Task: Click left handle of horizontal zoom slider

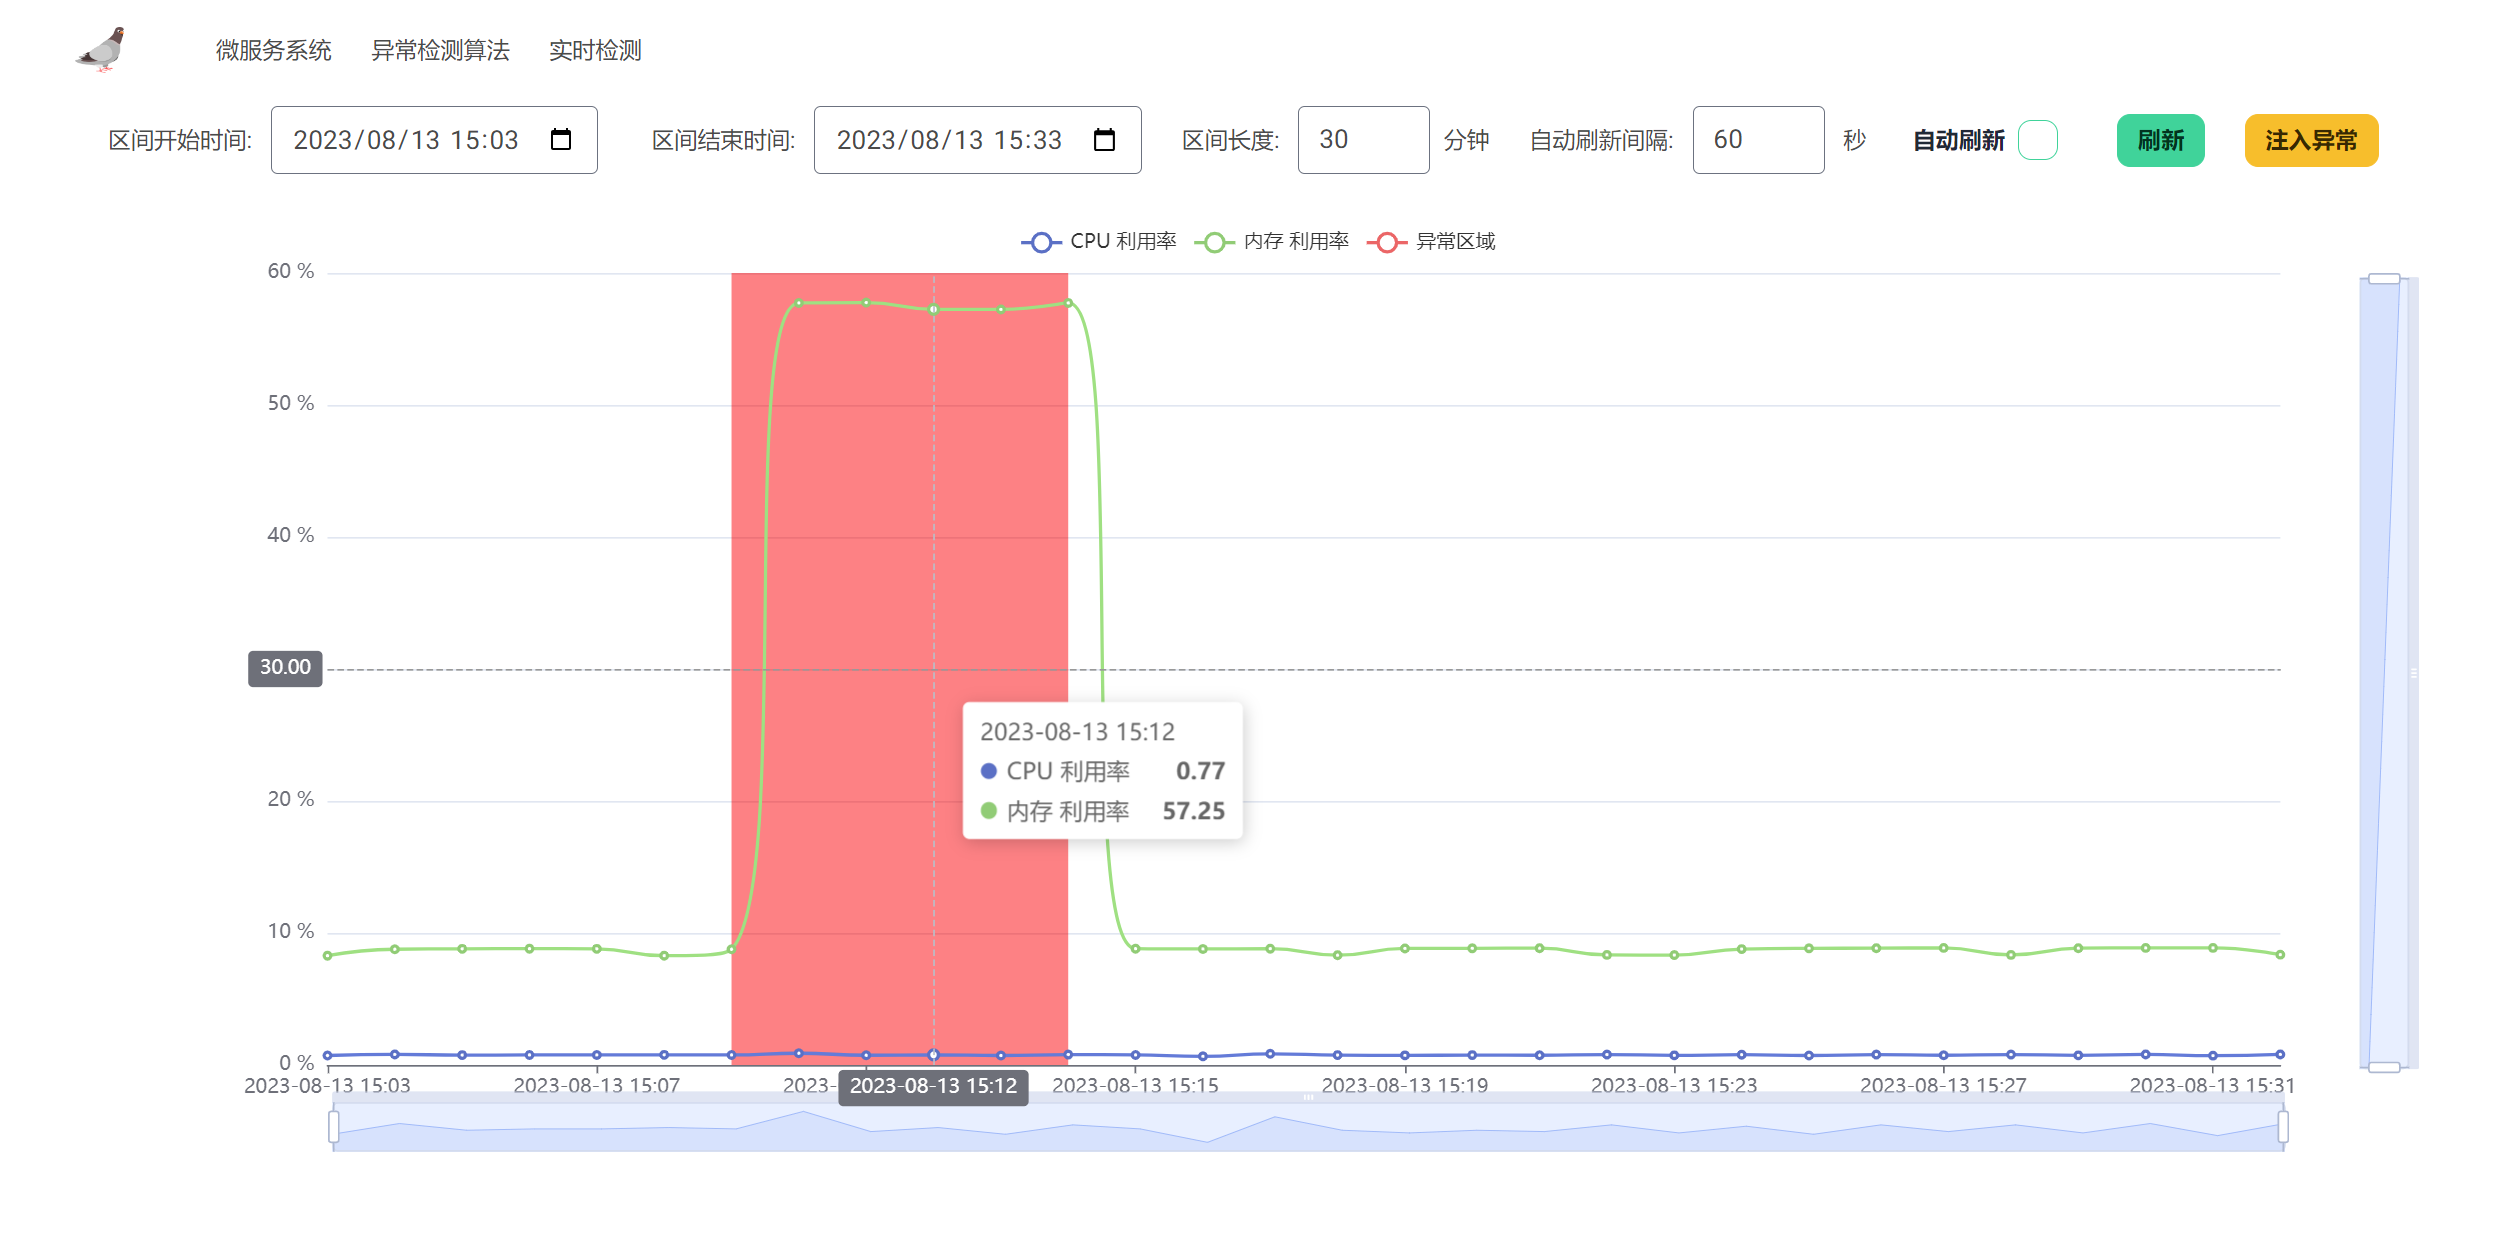Action: pyautogui.click(x=333, y=1127)
